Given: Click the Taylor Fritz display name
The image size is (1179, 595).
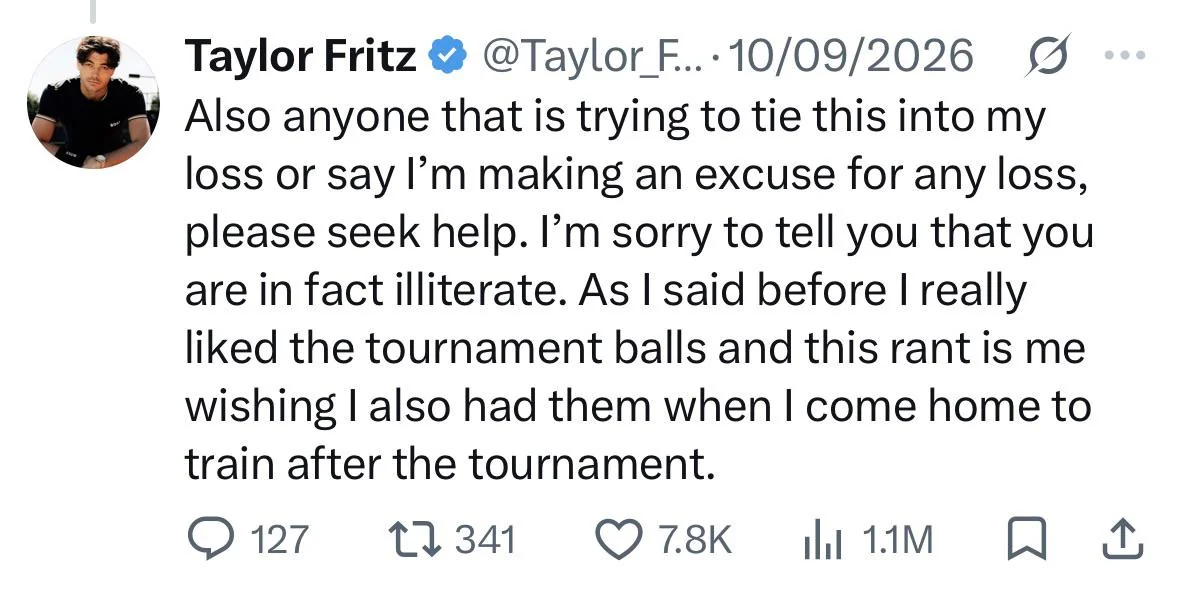Looking at the screenshot, I should [301, 56].
